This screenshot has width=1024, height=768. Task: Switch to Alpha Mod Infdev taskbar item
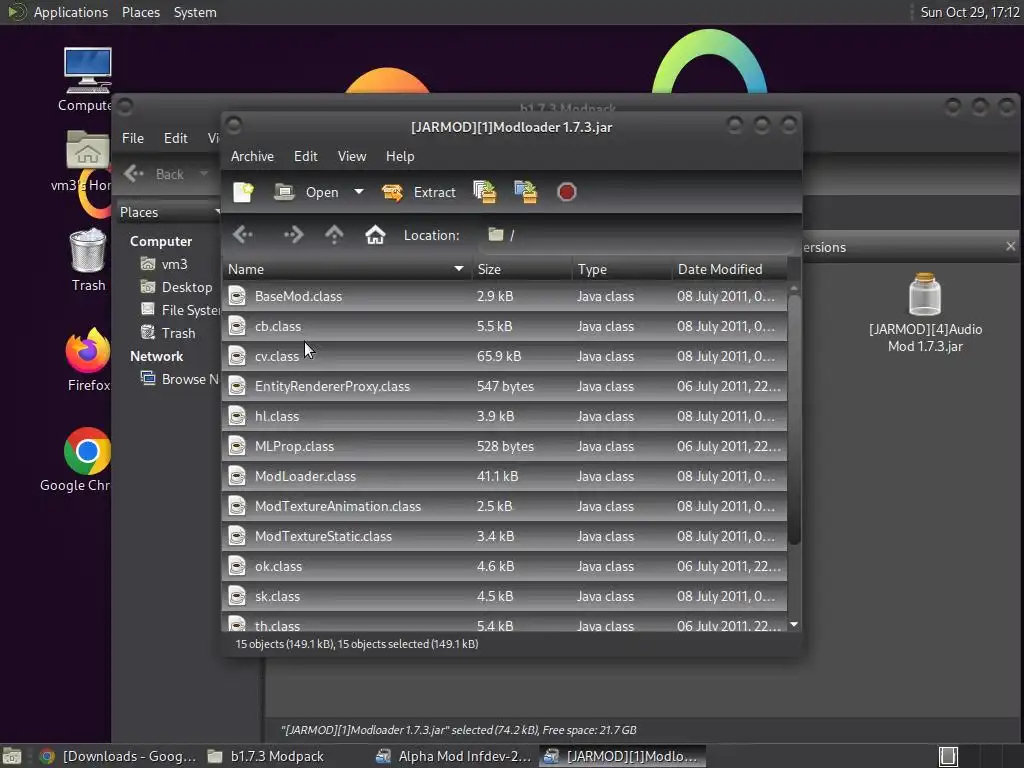click(x=454, y=756)
